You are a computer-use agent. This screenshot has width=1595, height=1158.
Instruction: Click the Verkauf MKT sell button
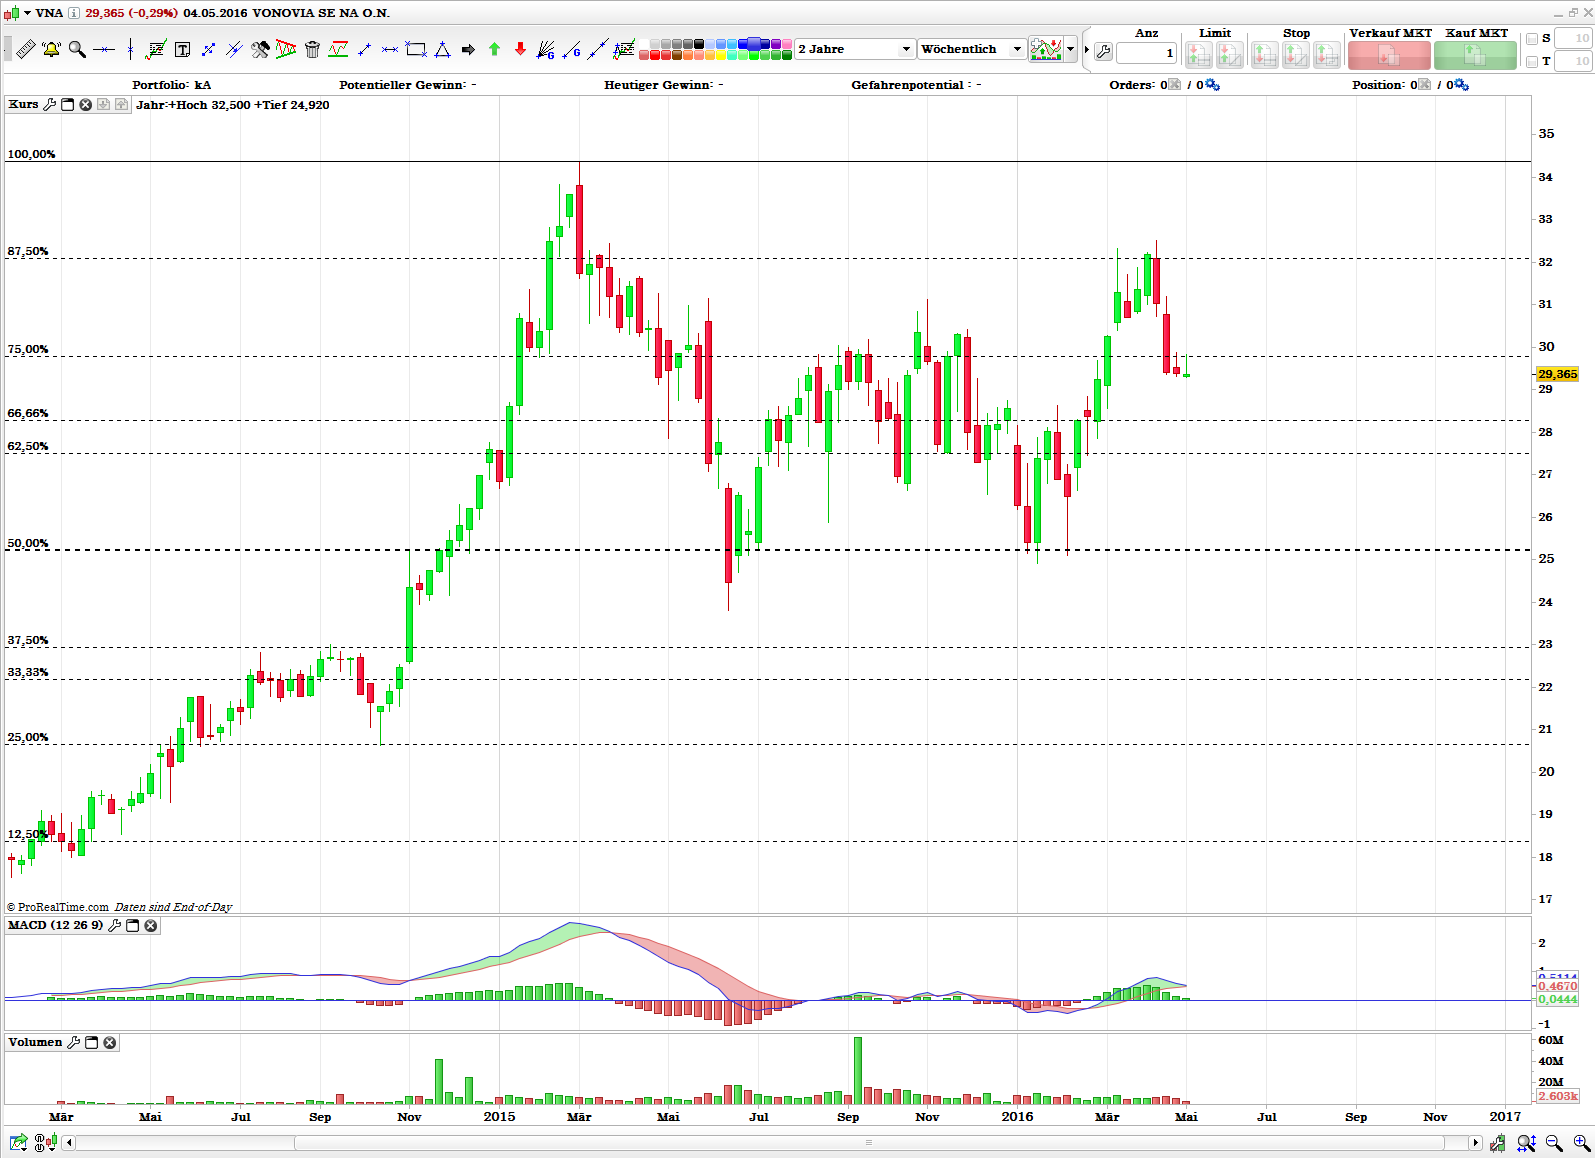click(1388, 55)
